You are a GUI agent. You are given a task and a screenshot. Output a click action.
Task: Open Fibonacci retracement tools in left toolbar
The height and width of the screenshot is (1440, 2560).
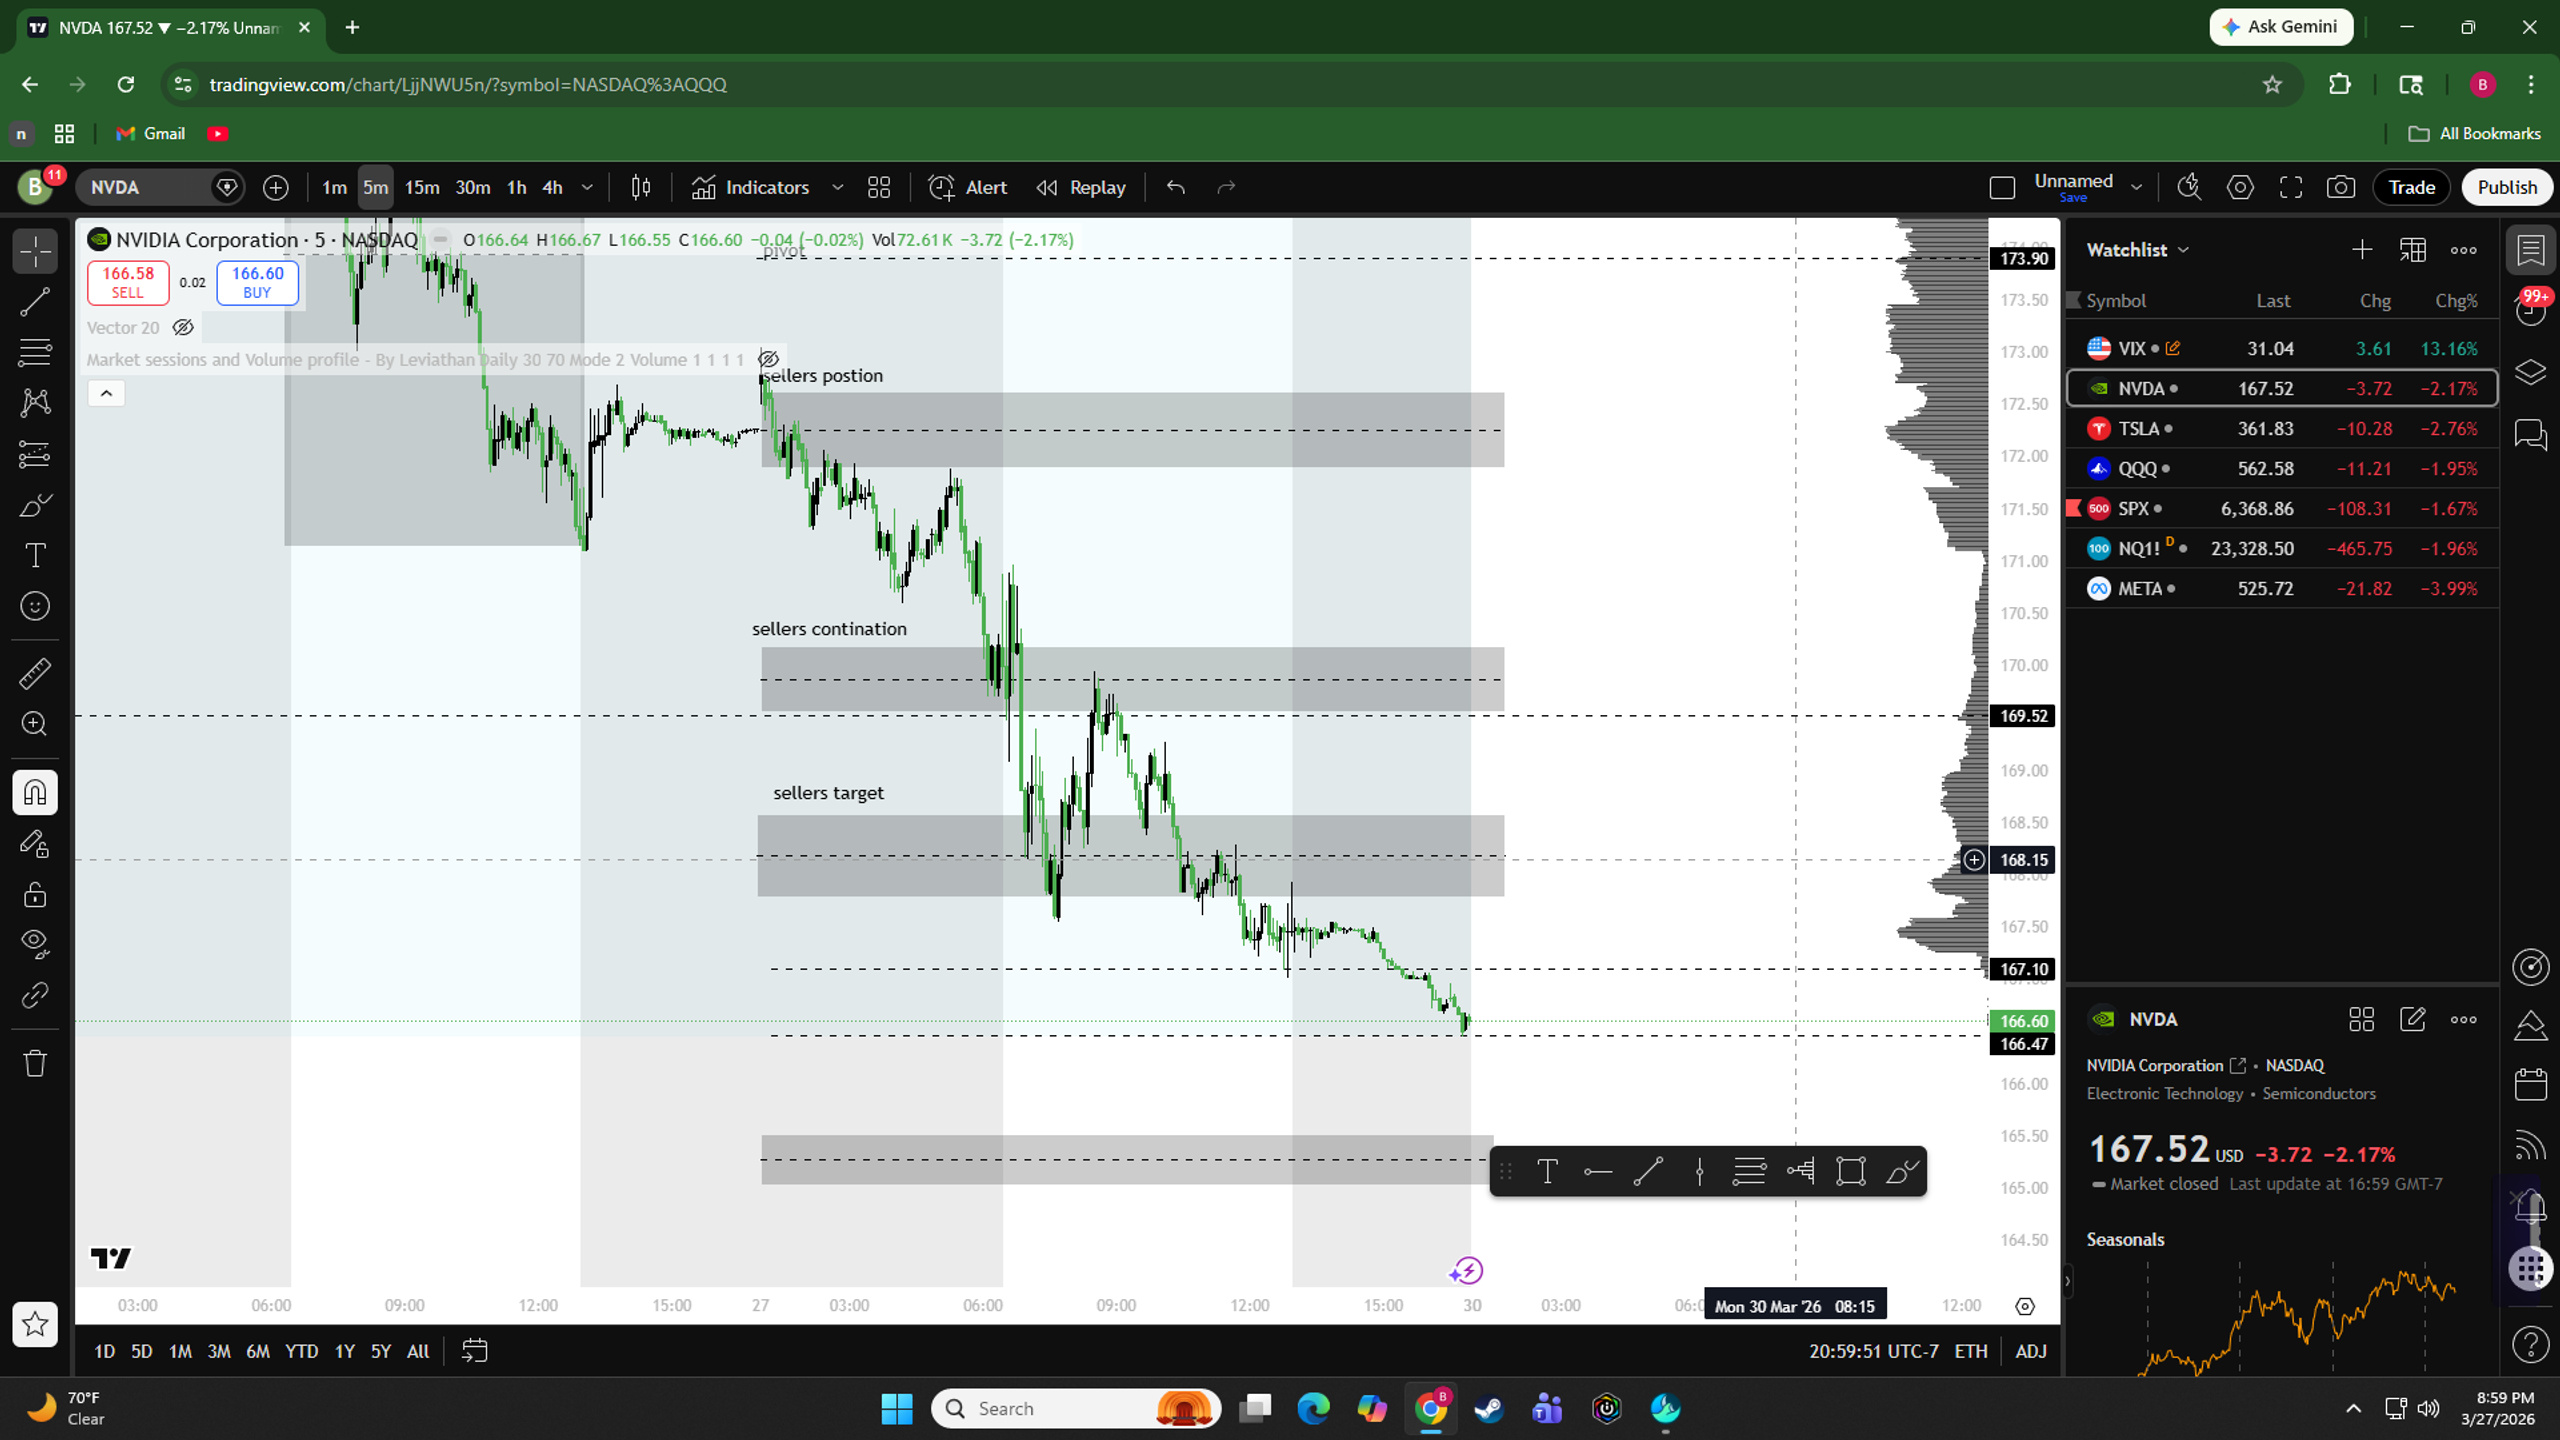click(x=35, y=352)
